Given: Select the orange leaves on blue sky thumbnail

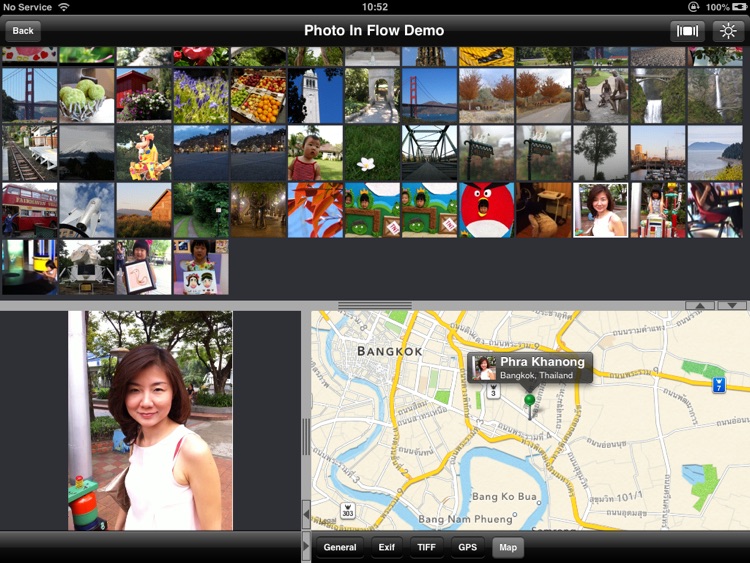Looking at the screenshot, I should click(315, 210).
